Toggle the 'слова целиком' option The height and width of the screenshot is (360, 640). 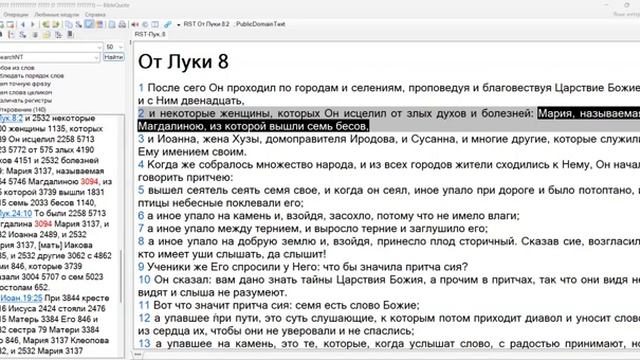click(26, 93)
